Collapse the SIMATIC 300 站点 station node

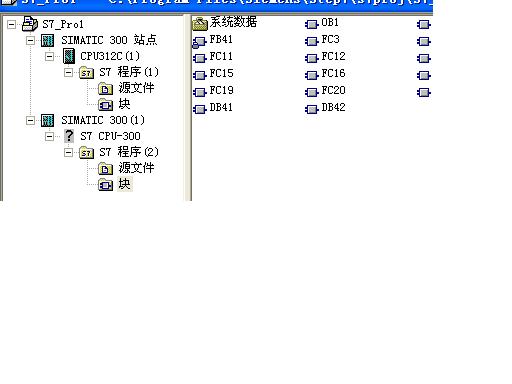pyautogui.click(x=30, y=40)
